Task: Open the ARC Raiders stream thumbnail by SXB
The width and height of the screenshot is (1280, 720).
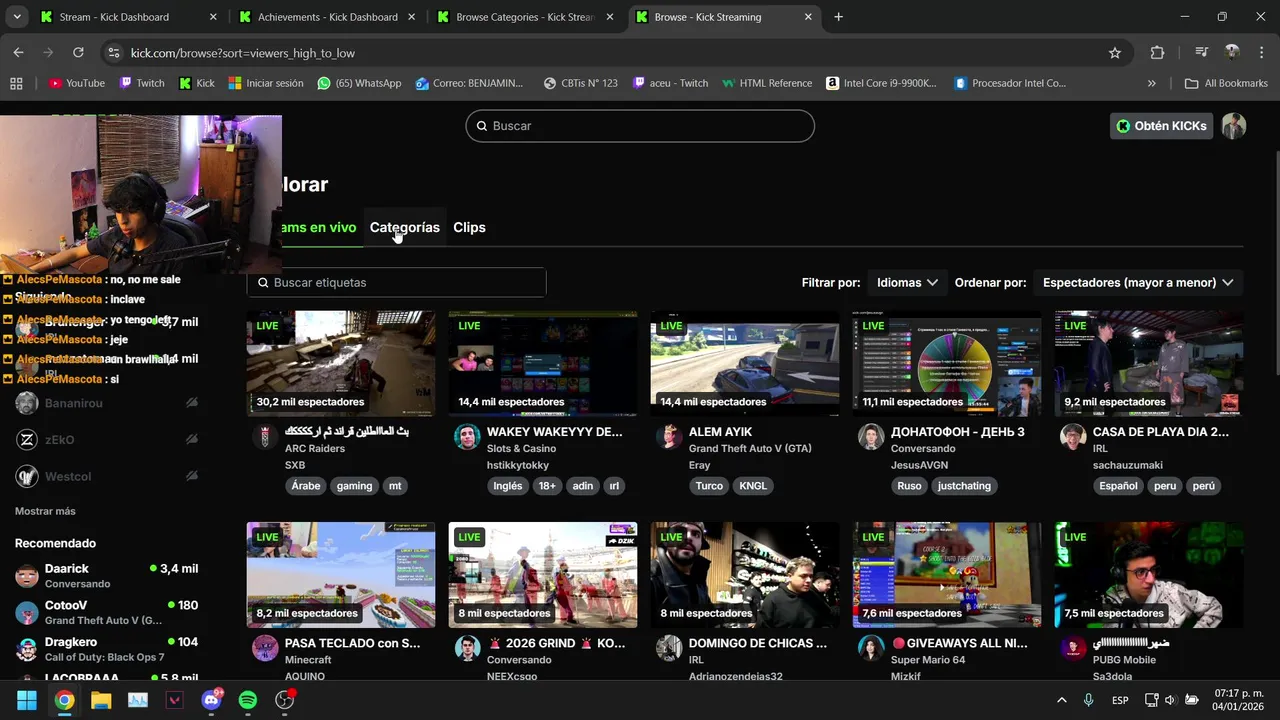Action: 341,363
